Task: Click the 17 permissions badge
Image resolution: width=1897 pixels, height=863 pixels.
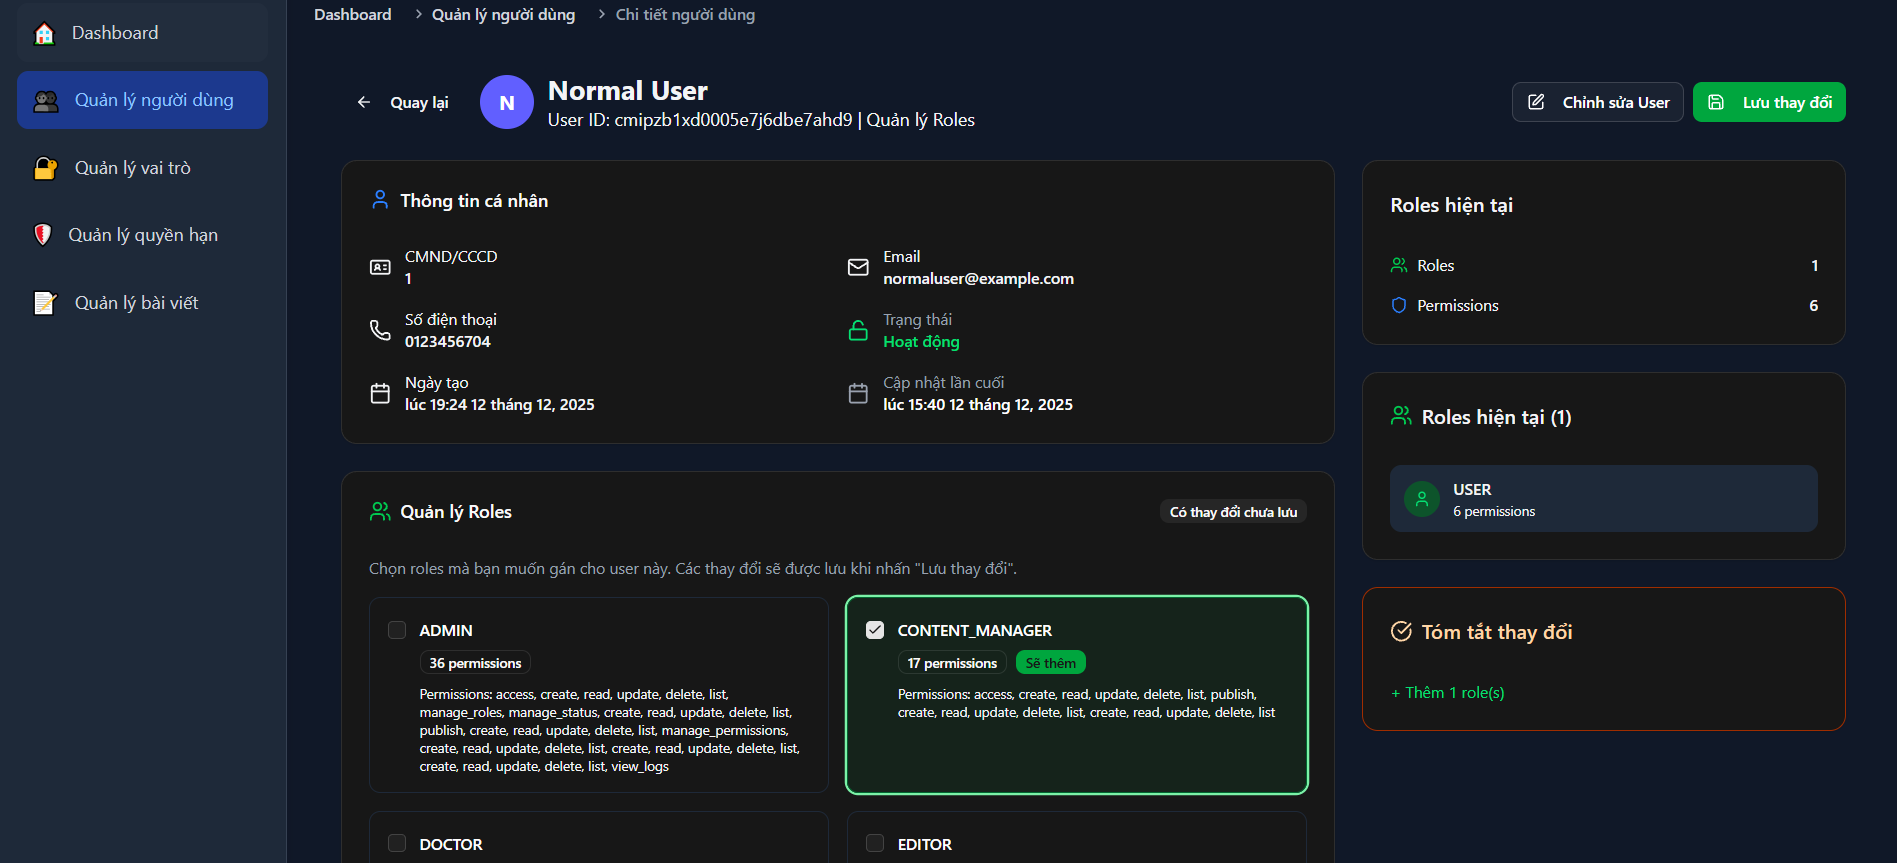Action: point(952,663)
